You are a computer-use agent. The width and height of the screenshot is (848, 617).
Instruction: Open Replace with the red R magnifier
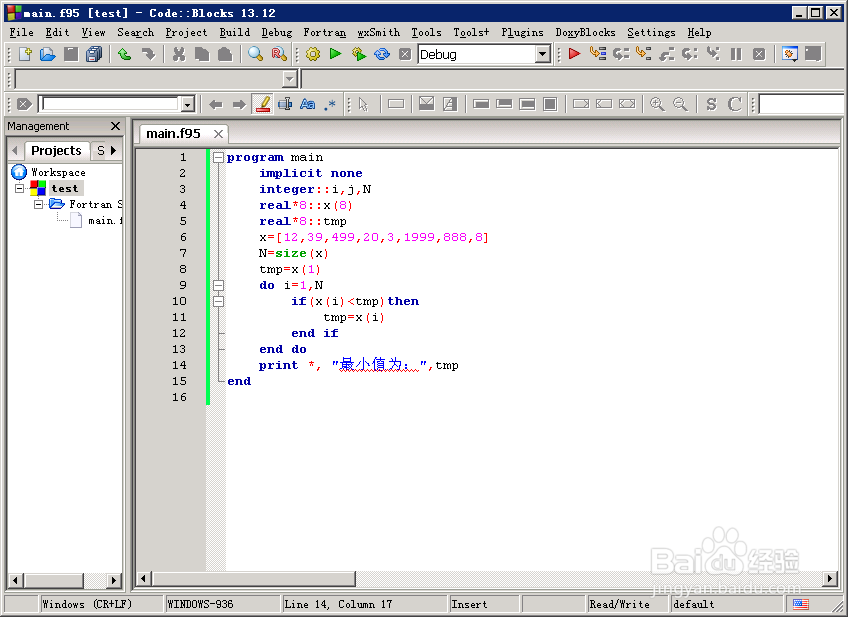point(279,54)
